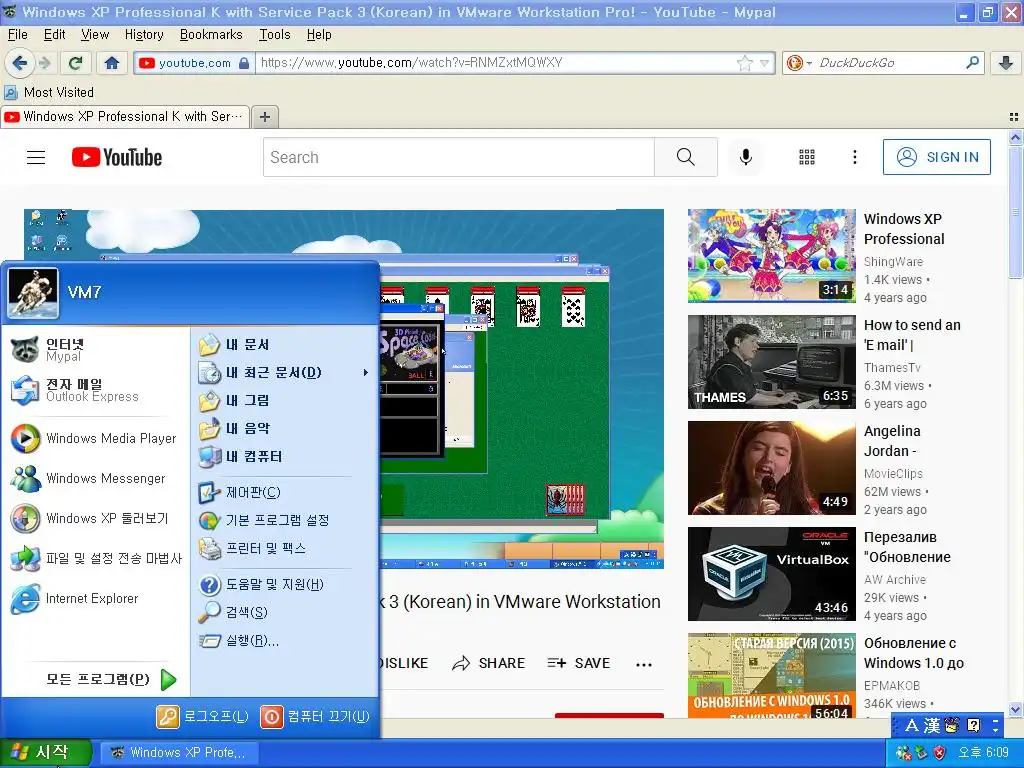Open 내 컴퓨터
This screenshot has height=768, width=1024.
click(285, 456)
